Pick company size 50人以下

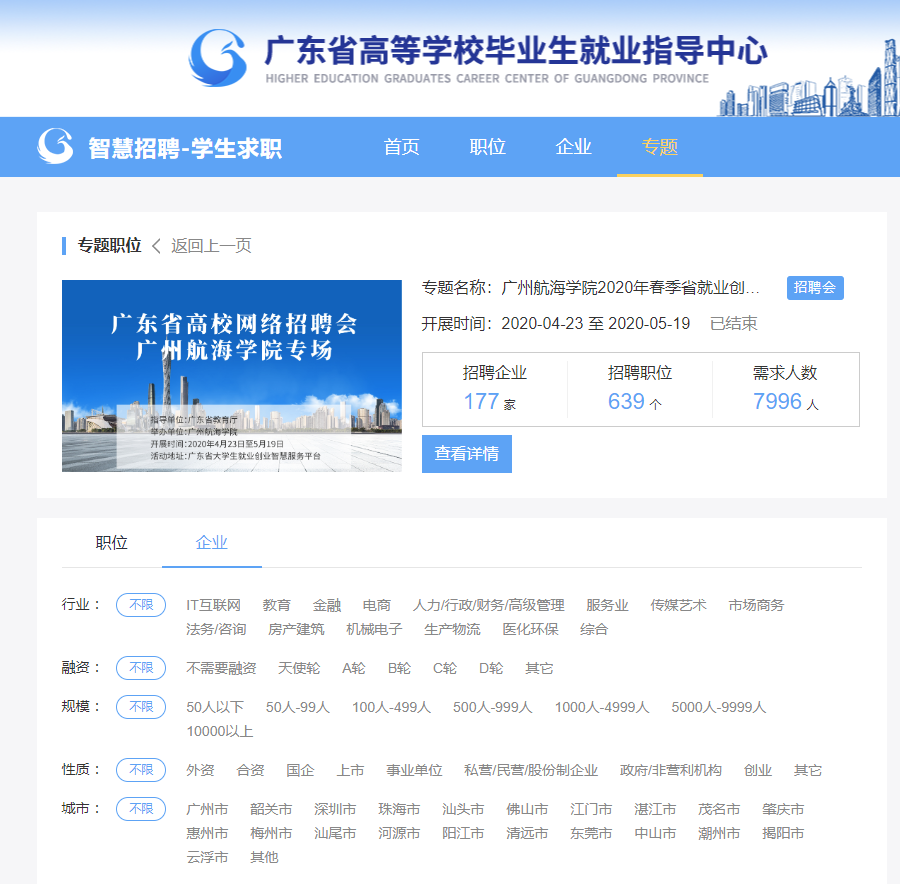point(215,707)
